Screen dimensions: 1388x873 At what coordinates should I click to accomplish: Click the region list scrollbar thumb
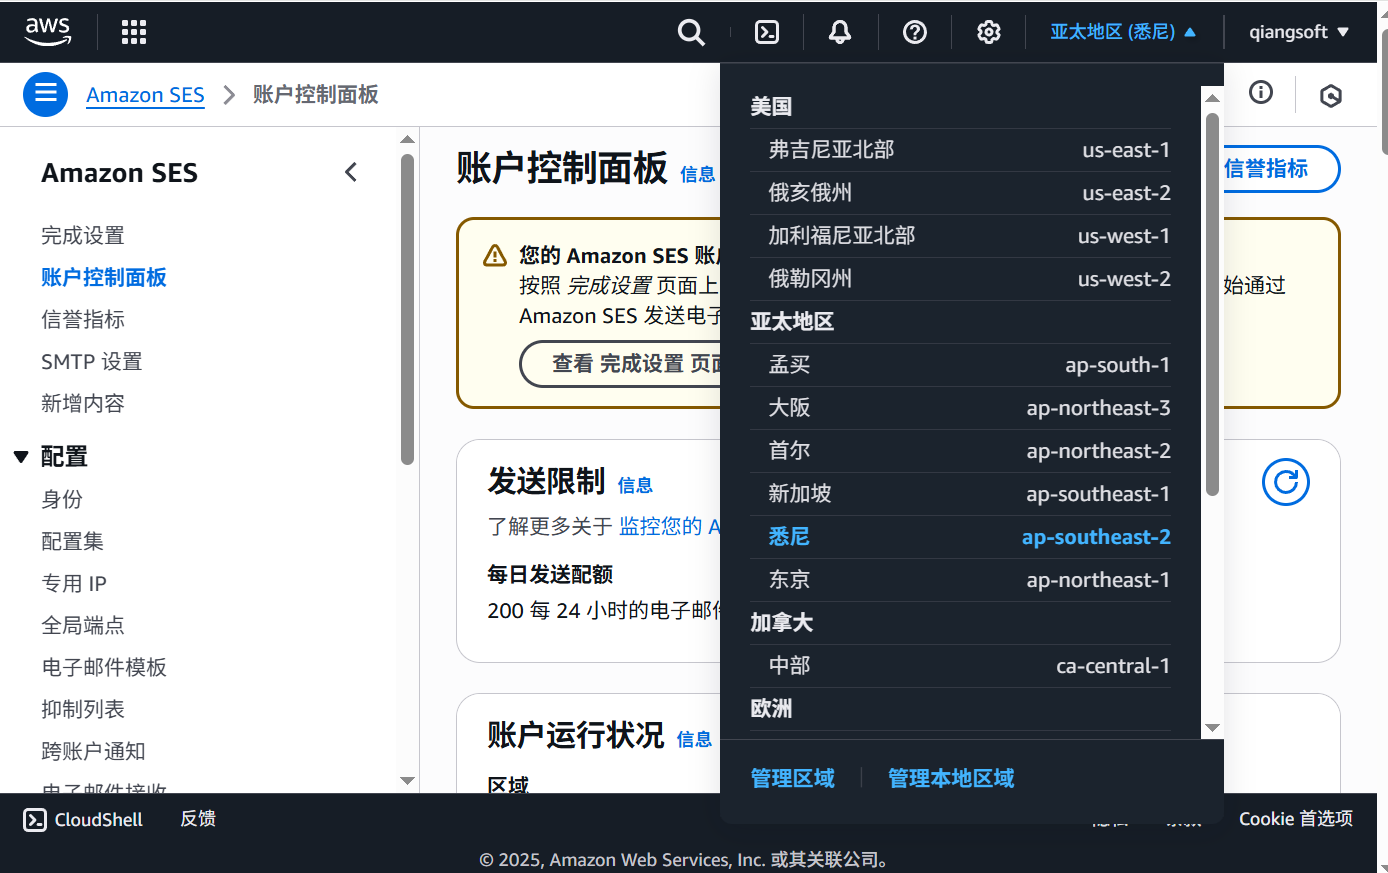click(1212, 304)
